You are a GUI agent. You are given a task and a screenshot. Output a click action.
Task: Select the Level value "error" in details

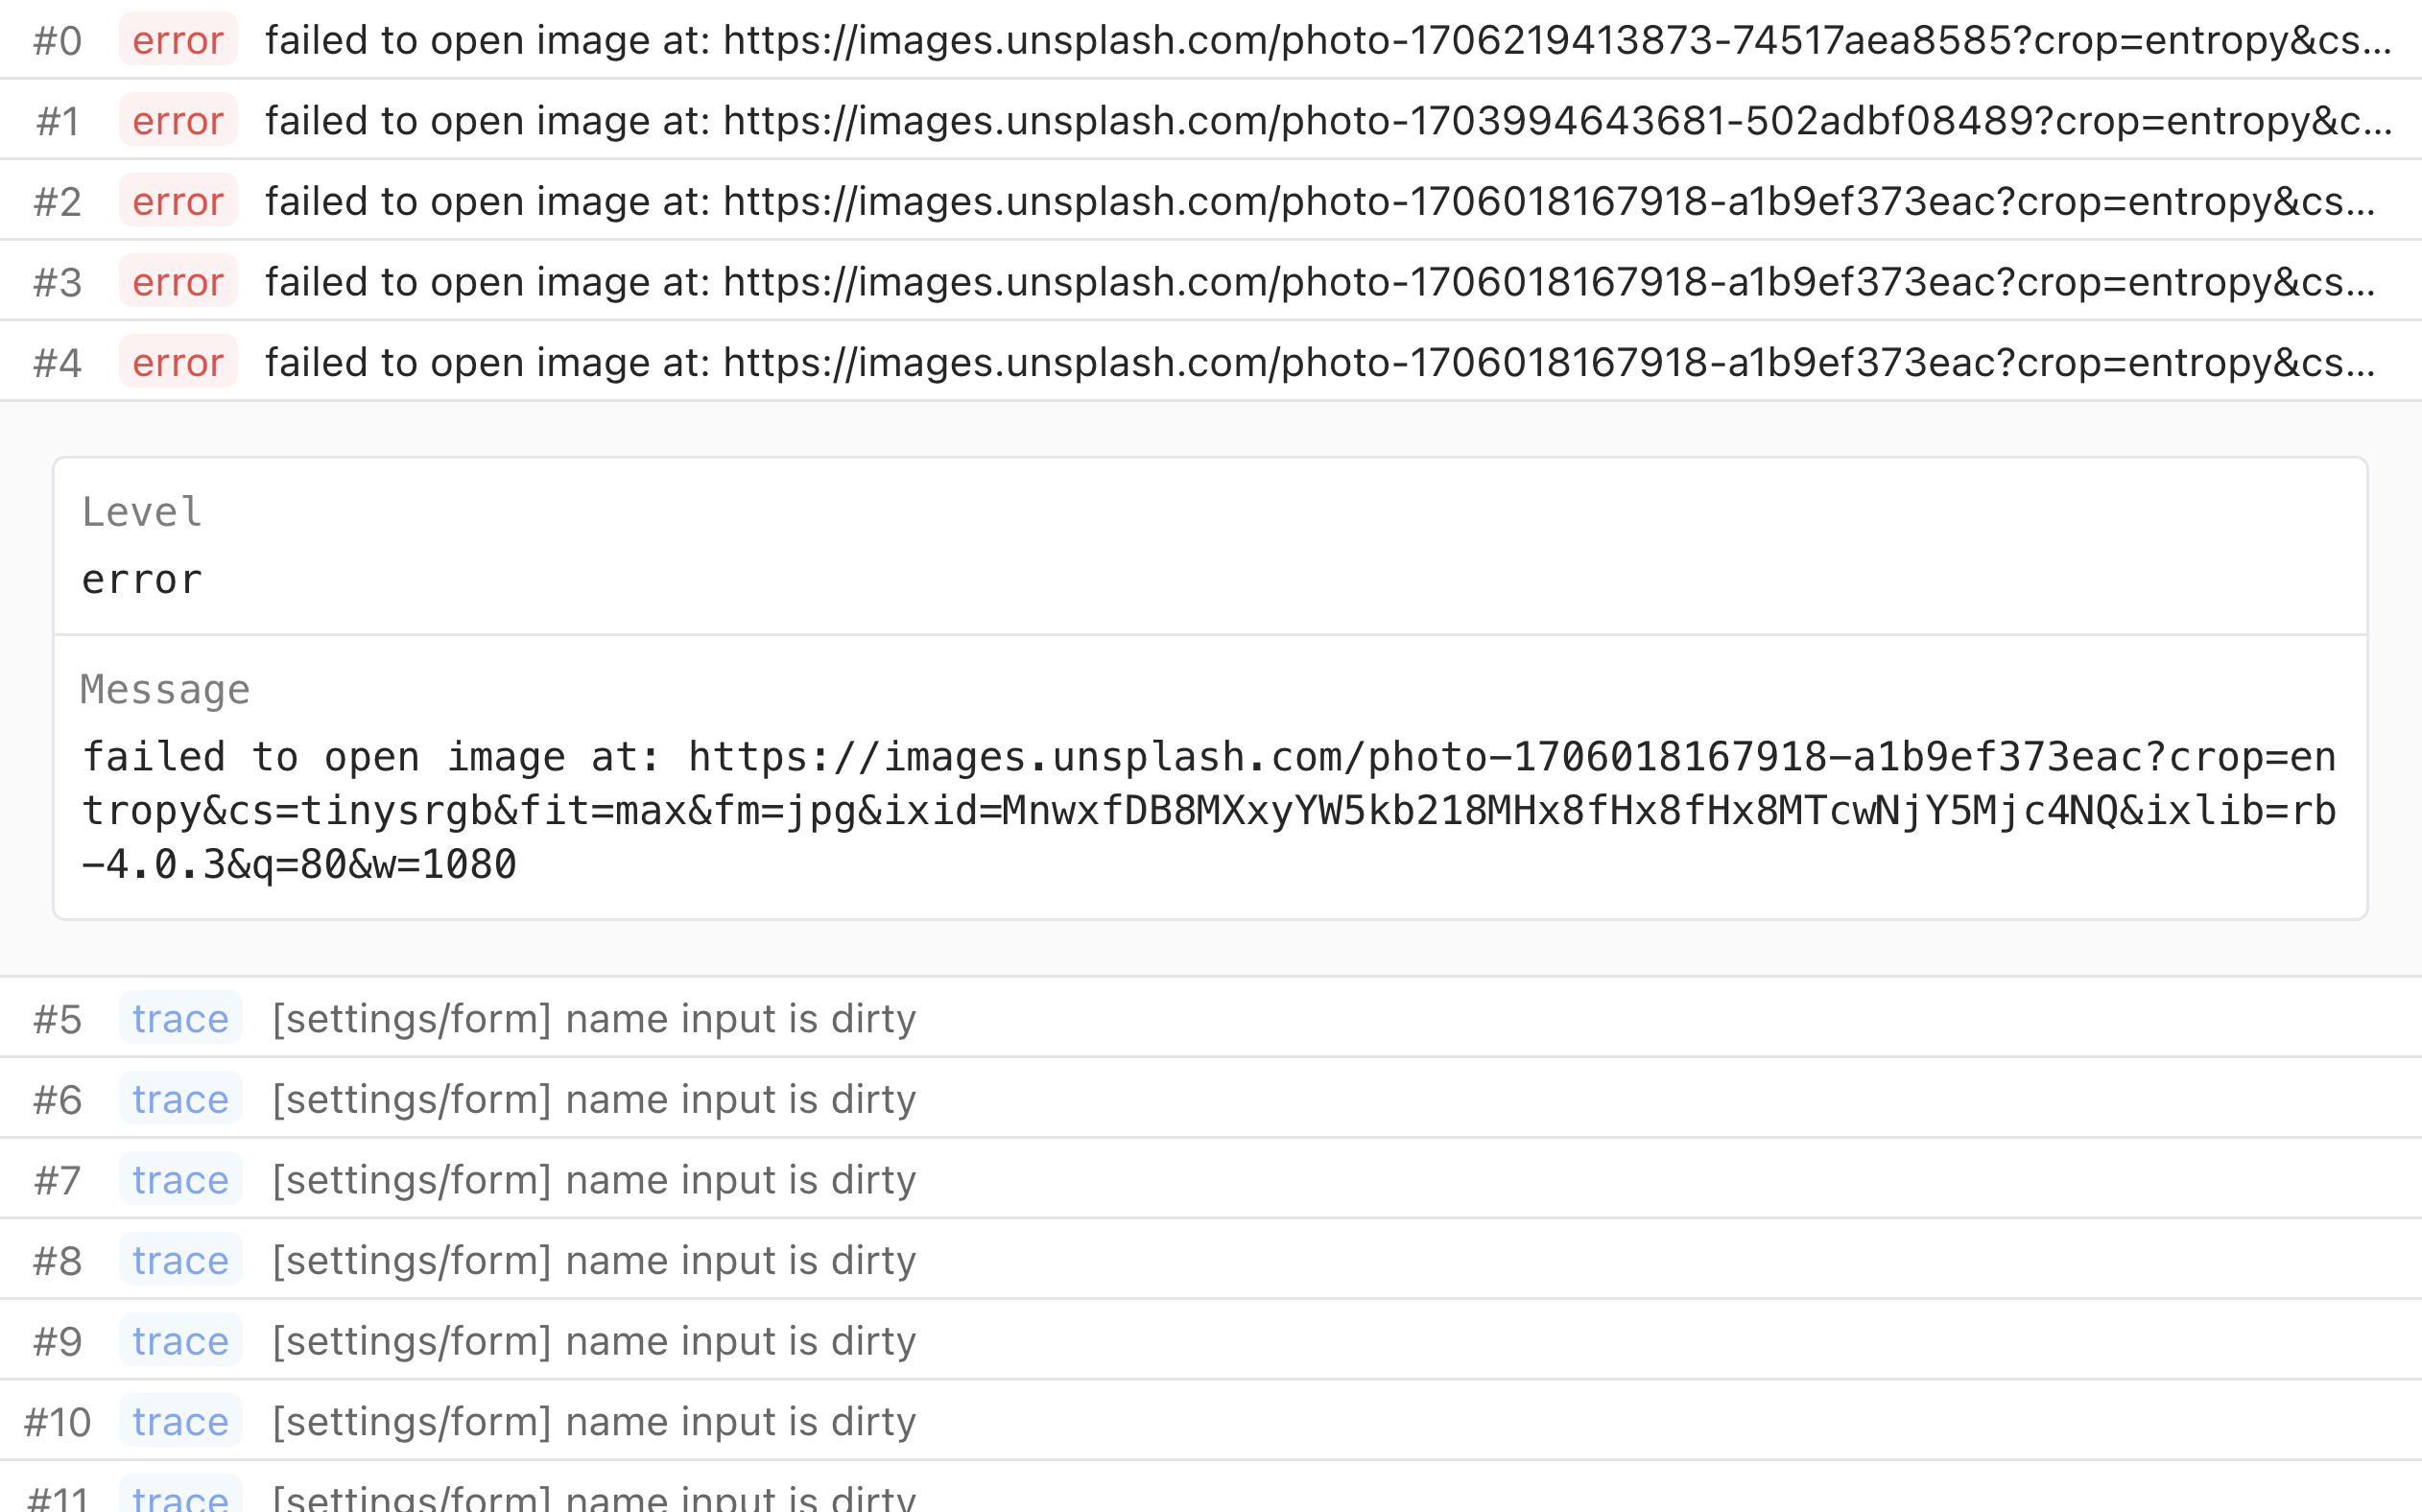tap(142, 580)
